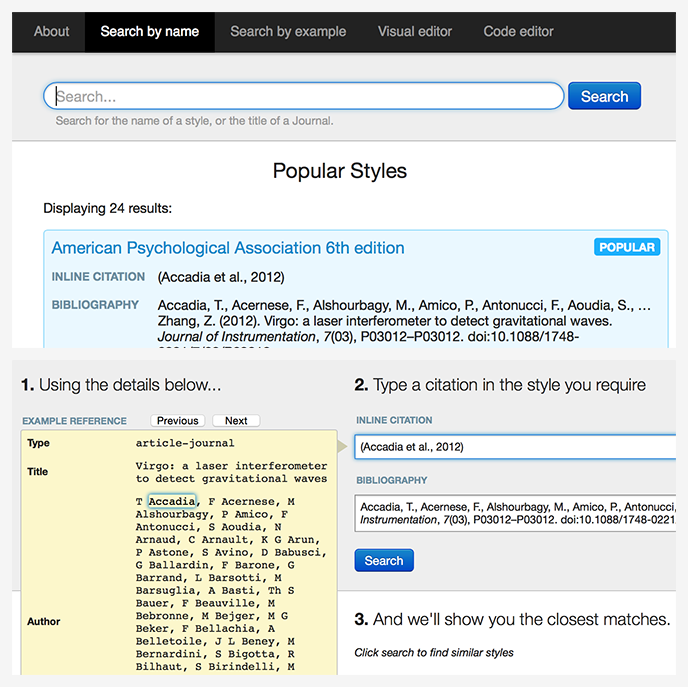
Task: Switch to Search by example tab
Action: click(x=288, y=32)
